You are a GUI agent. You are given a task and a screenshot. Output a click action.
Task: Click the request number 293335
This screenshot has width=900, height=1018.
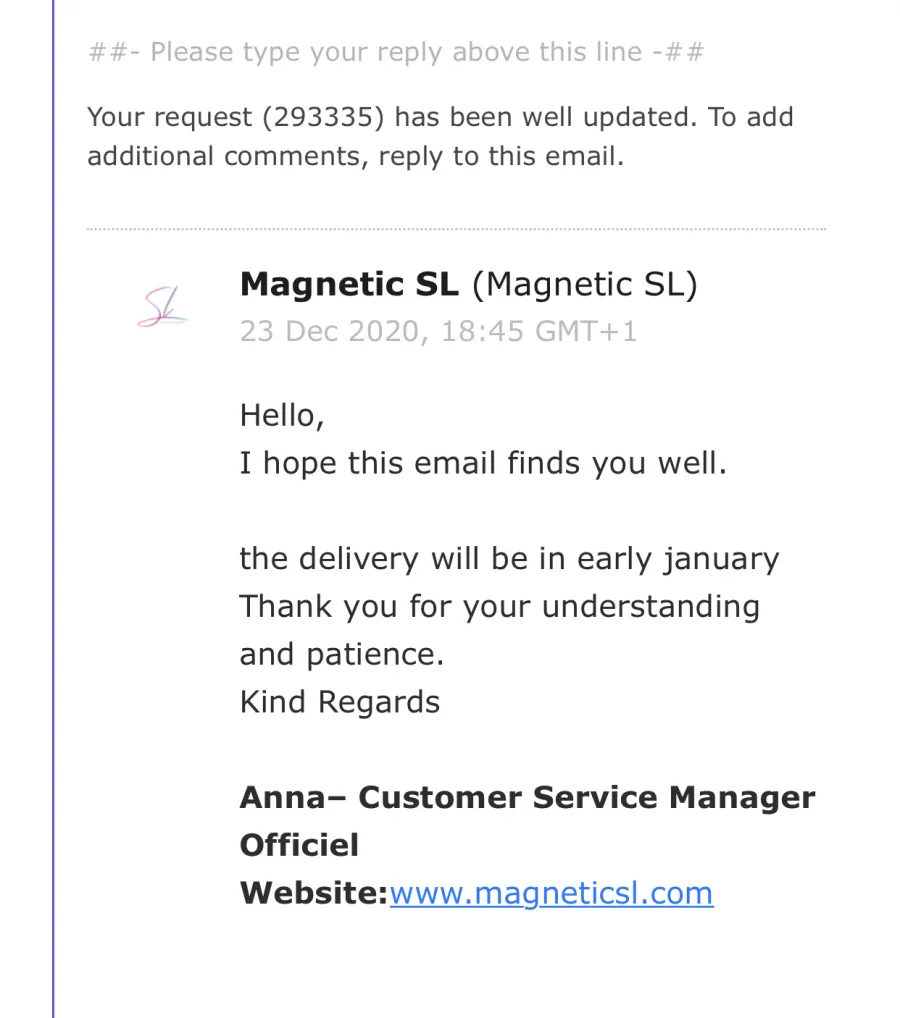323,117
